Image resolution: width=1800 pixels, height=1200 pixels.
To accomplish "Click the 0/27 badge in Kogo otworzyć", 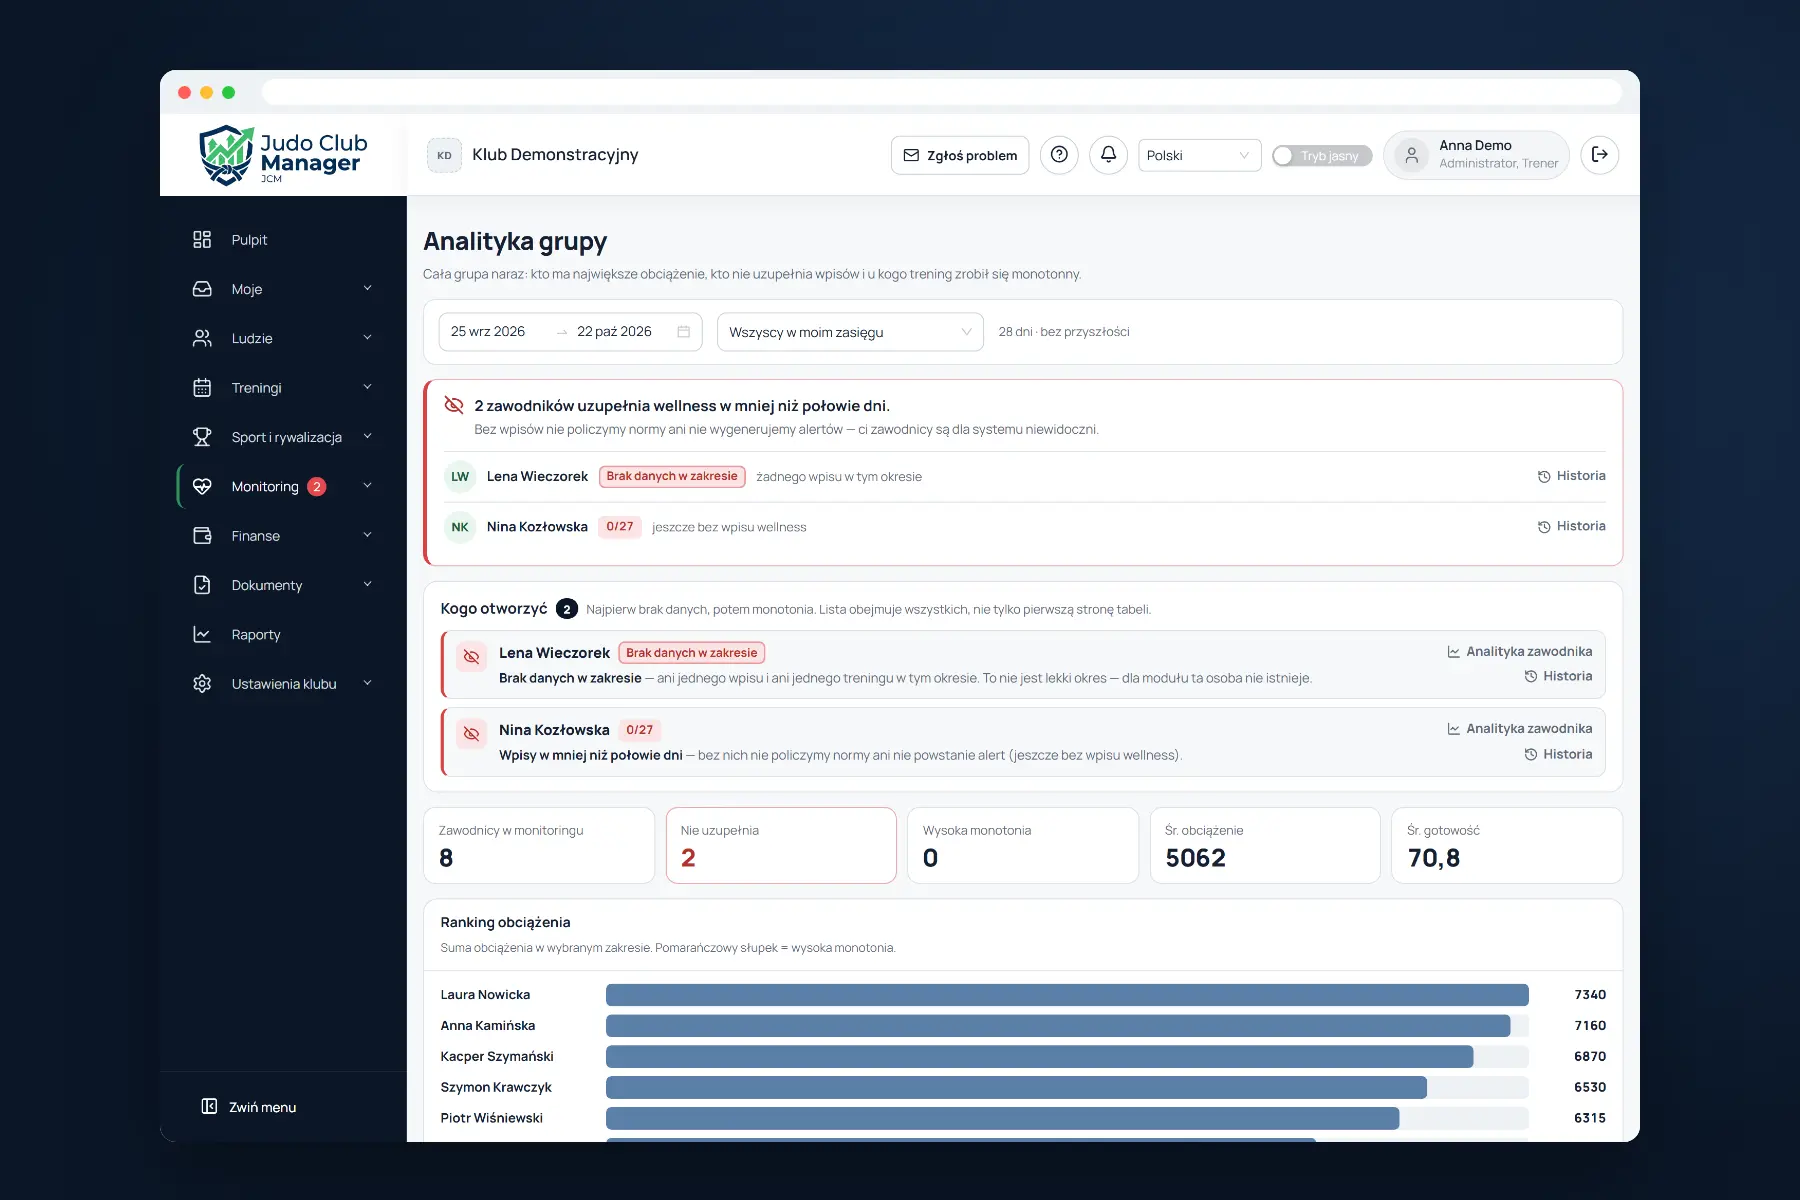I will [x=639, y=730].
